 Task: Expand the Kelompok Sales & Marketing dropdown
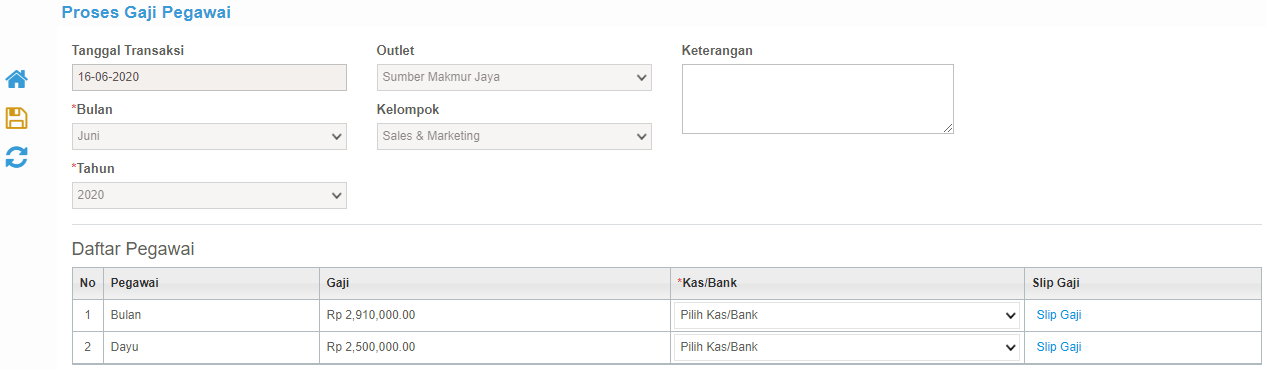tap(514, 136)
